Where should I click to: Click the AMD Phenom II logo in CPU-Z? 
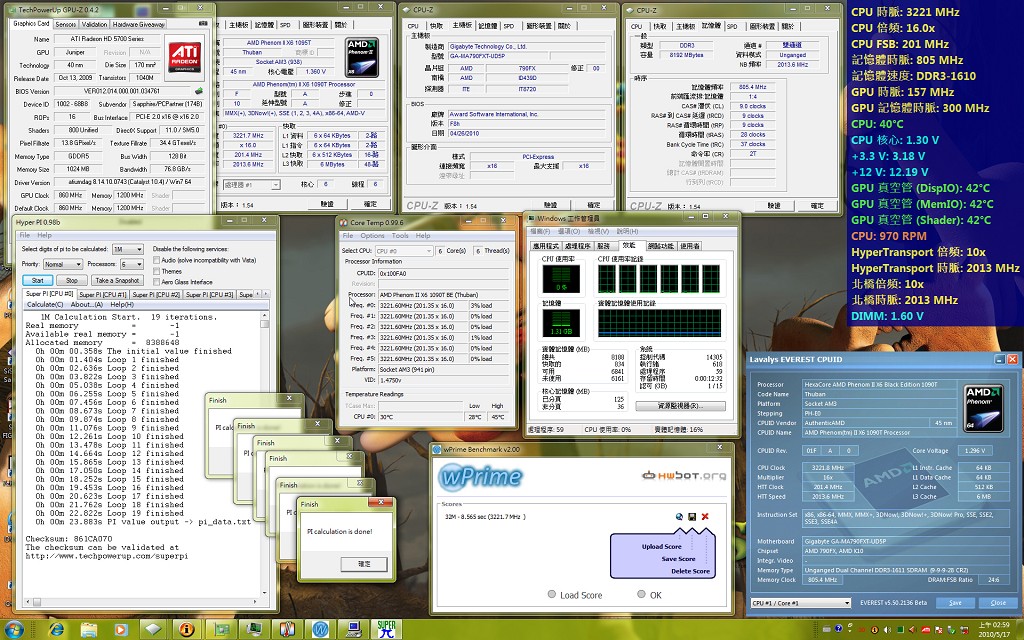click(x=362, y=57)
